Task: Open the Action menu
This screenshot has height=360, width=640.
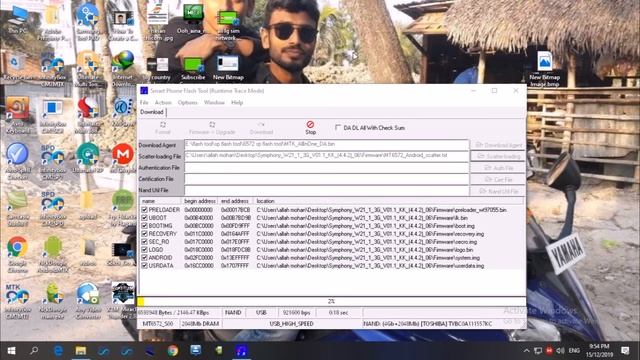Action: [163, 102]
